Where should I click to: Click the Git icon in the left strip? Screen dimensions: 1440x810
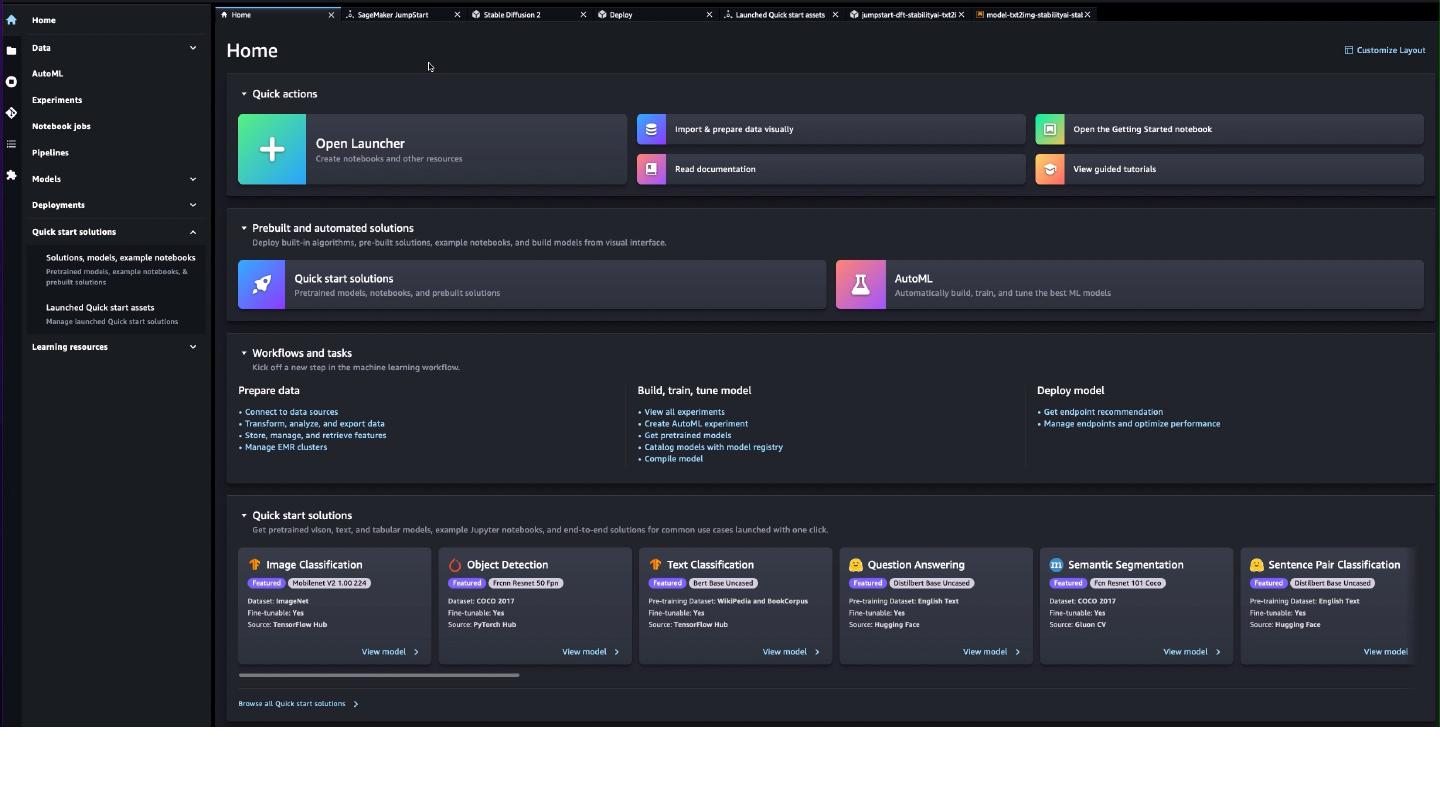click(11, 113)
